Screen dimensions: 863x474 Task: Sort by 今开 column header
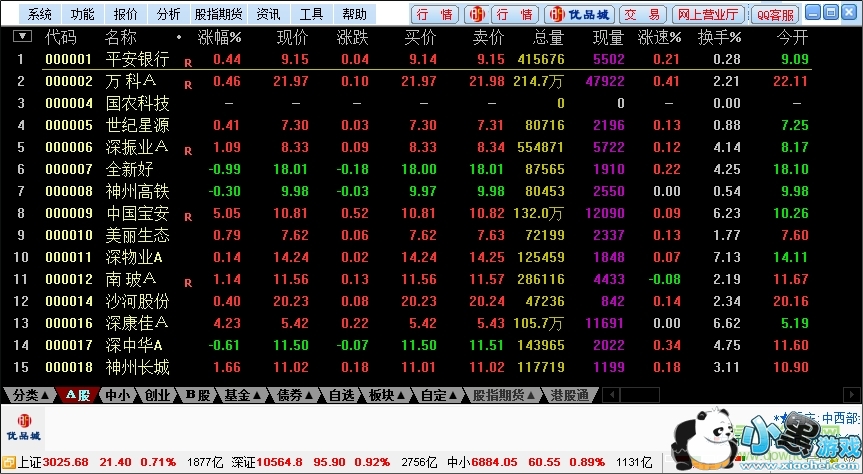792,37
